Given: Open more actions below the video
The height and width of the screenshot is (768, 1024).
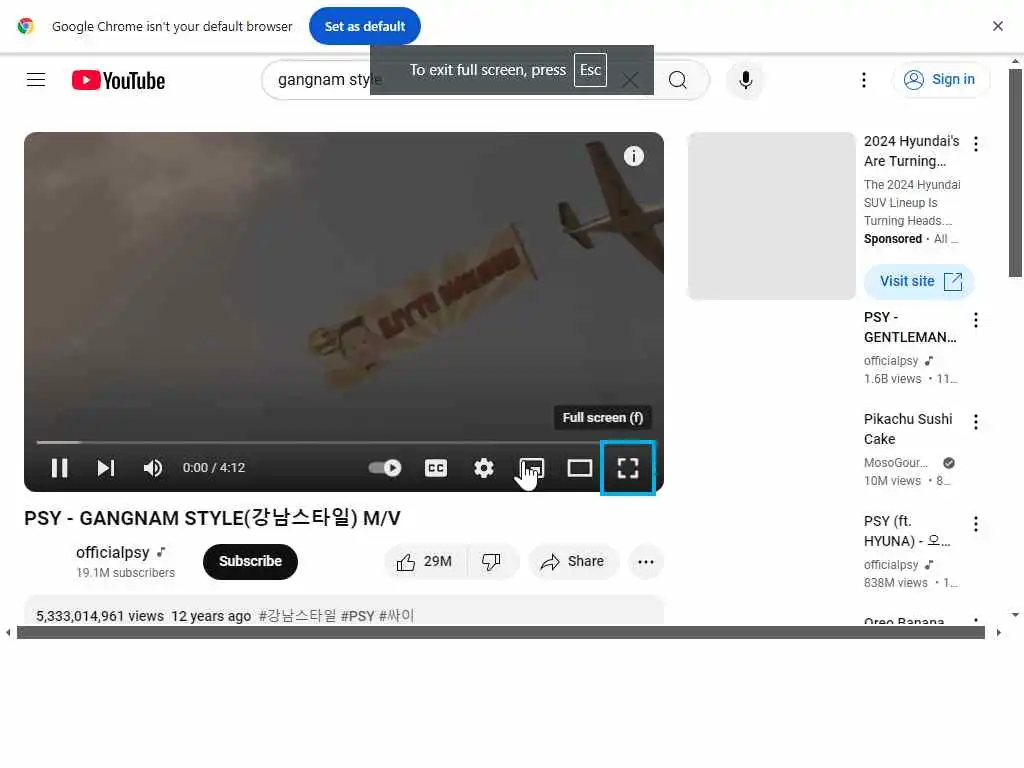Looking at the screenshot, I should (x=645, y=562).
